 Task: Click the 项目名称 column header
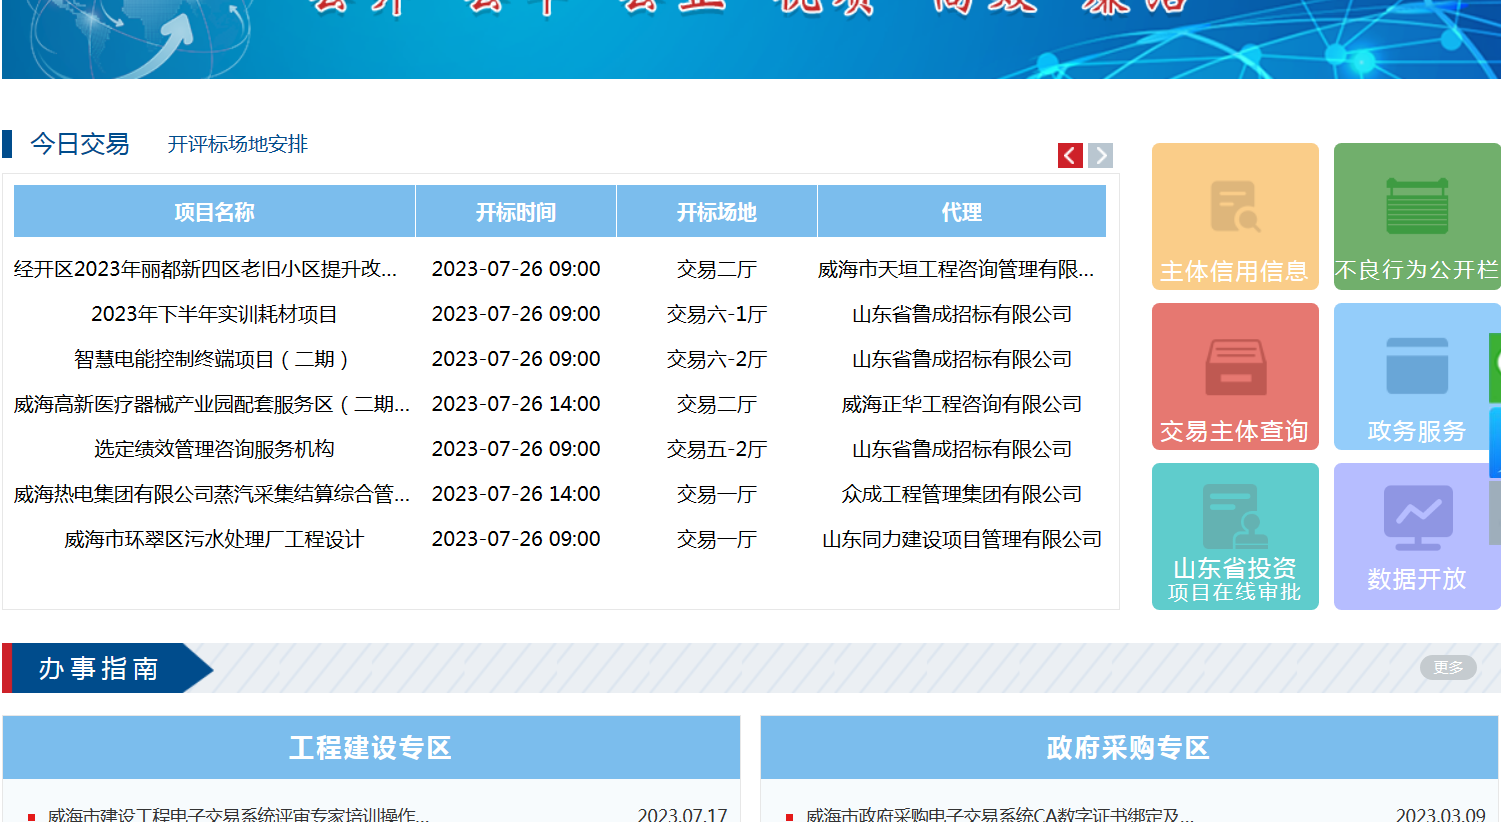tap(214, 212)
